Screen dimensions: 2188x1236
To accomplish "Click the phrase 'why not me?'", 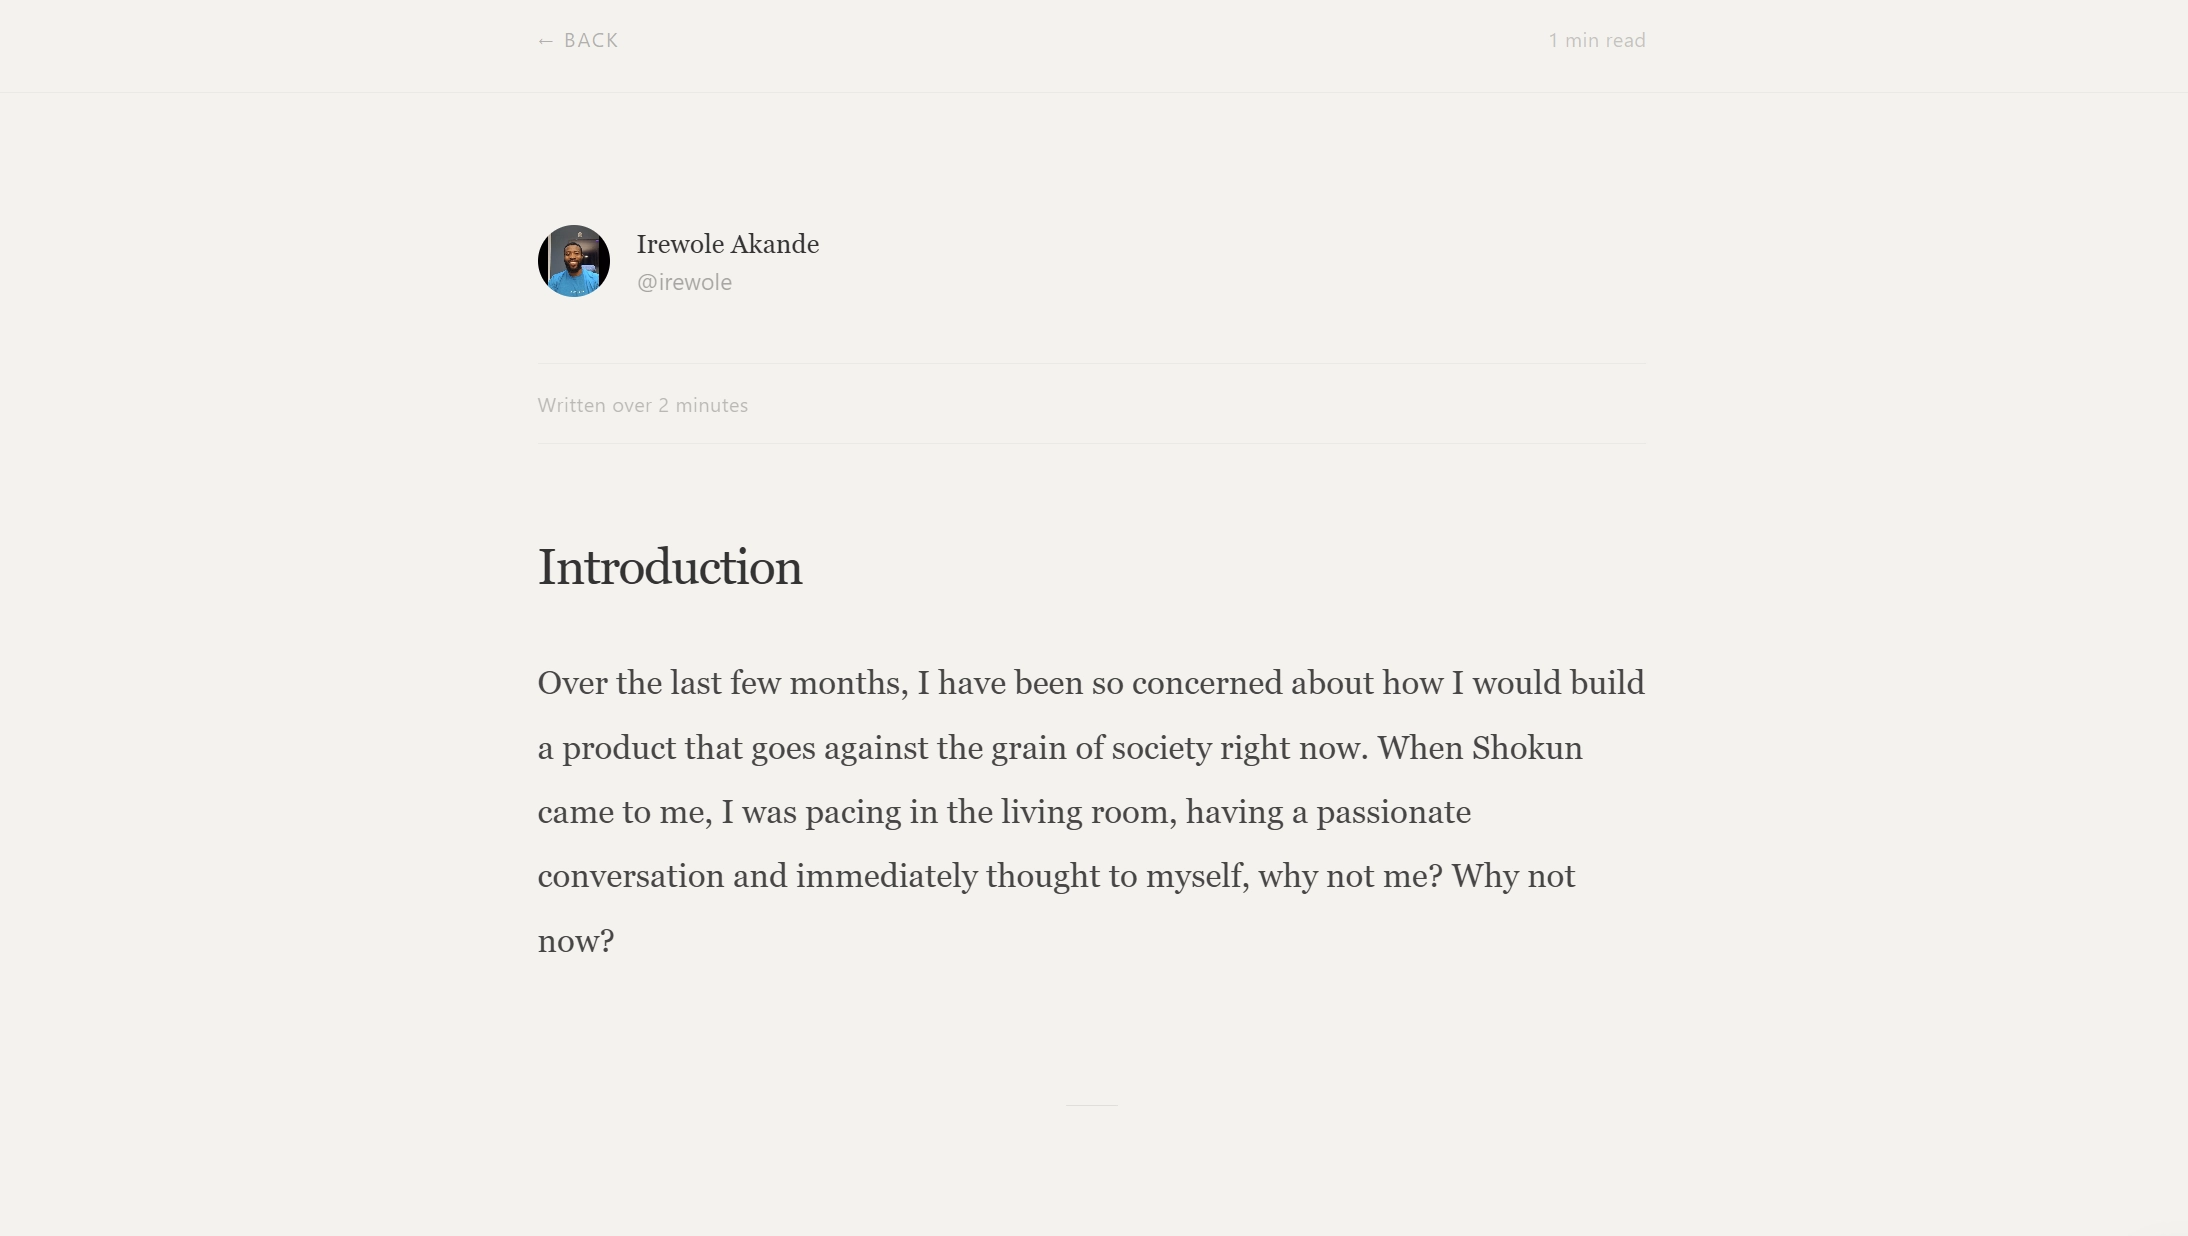I will 1350,876.
